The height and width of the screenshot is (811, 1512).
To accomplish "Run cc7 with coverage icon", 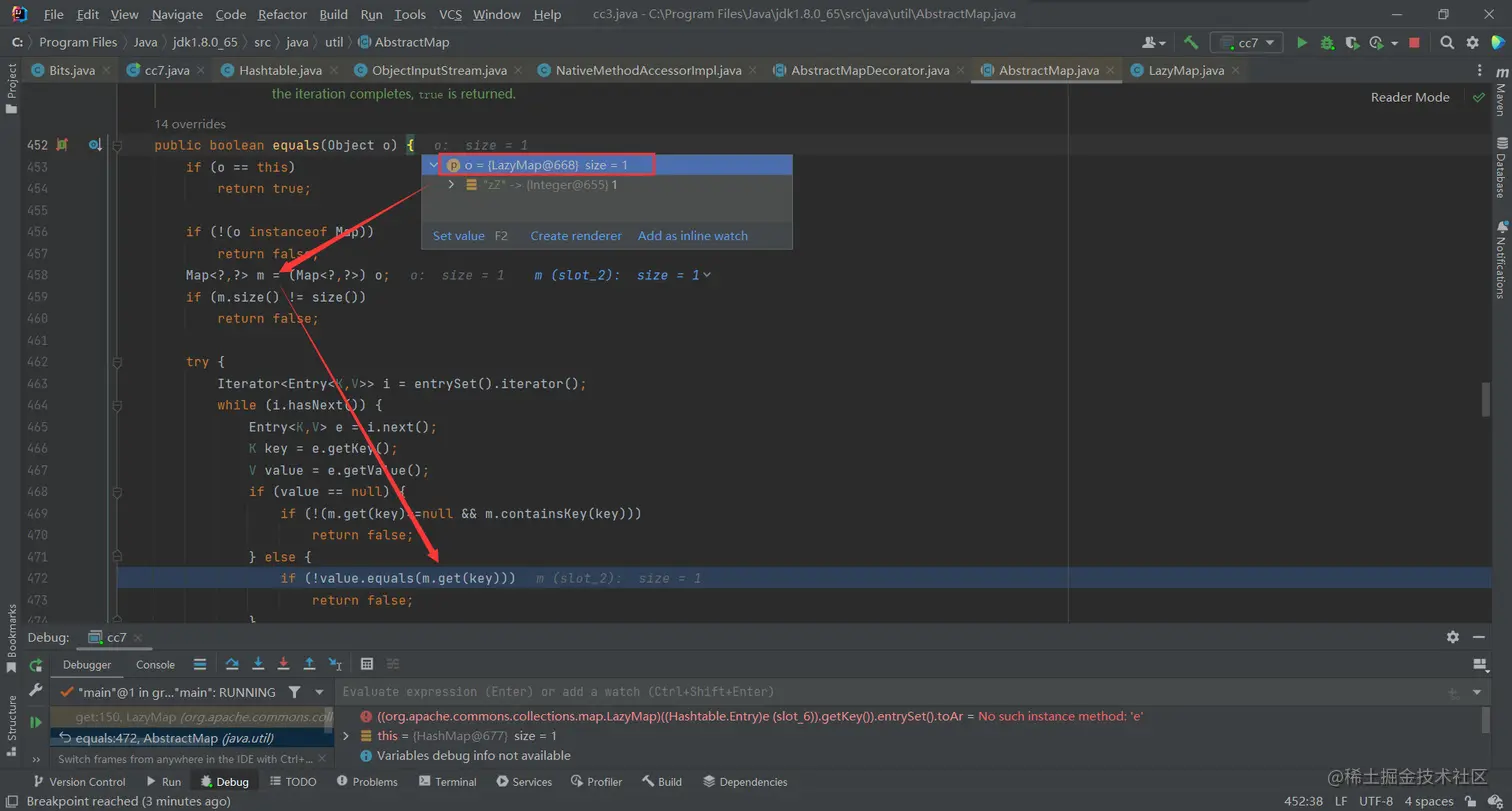I will click(x=1352, y=43).
